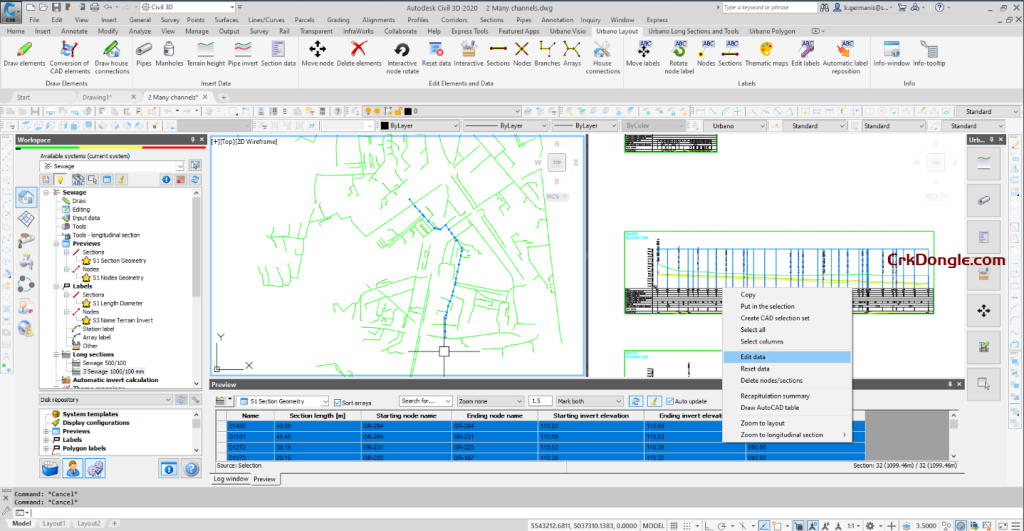1024x531 pixels.
Task: Open Conversion of CAD elements tool
Action: (x=69, y=57)
